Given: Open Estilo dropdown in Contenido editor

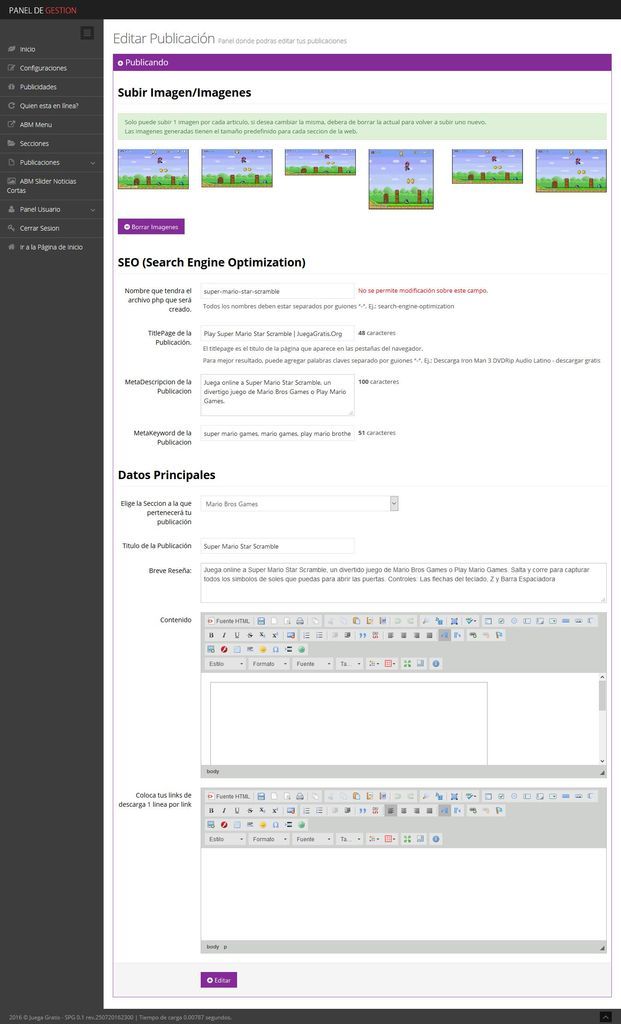Looking at the screenshot, I should 225,664.
